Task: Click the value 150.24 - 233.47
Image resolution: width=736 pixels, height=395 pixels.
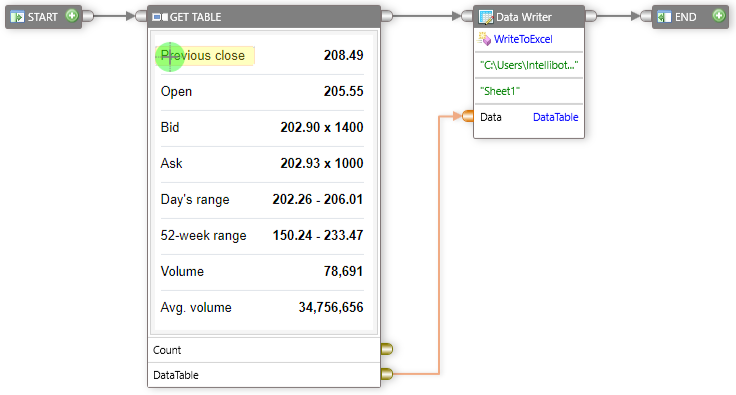Action: (318, 235)
